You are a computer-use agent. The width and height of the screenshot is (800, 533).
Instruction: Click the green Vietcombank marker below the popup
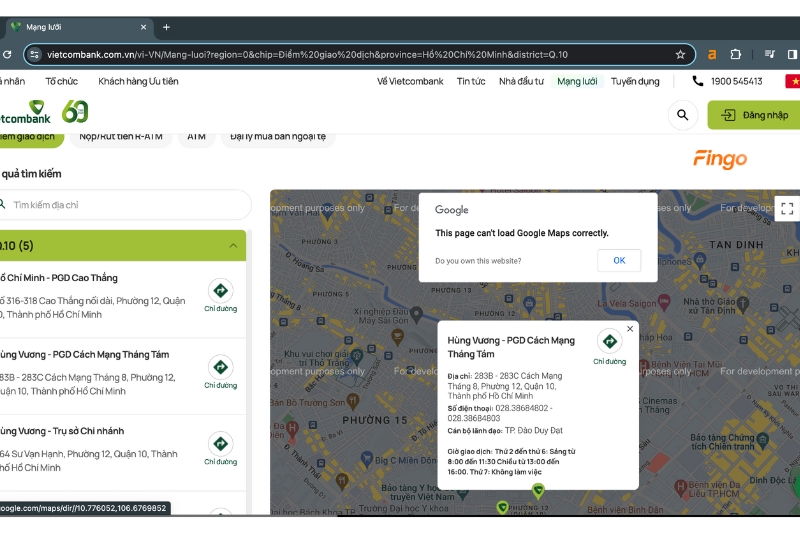538,491
